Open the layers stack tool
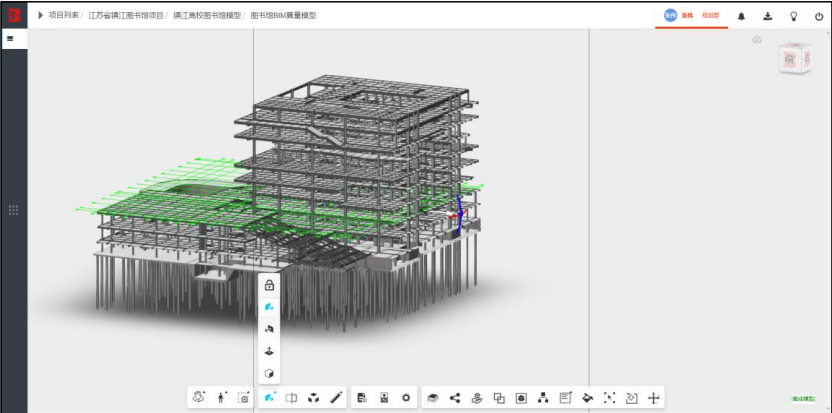Screen dimensions: 832x413 (x=433, y=398)
